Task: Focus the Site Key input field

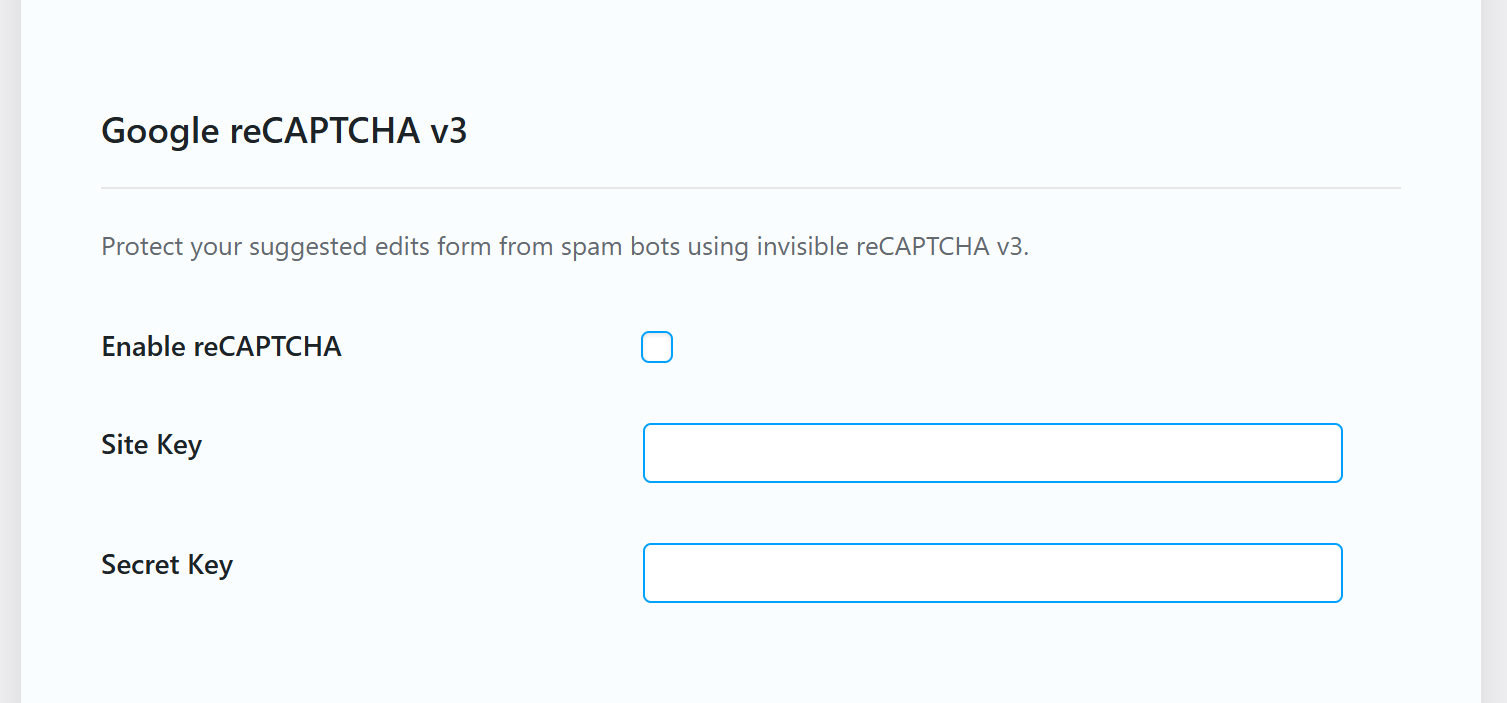Action: 992,453
